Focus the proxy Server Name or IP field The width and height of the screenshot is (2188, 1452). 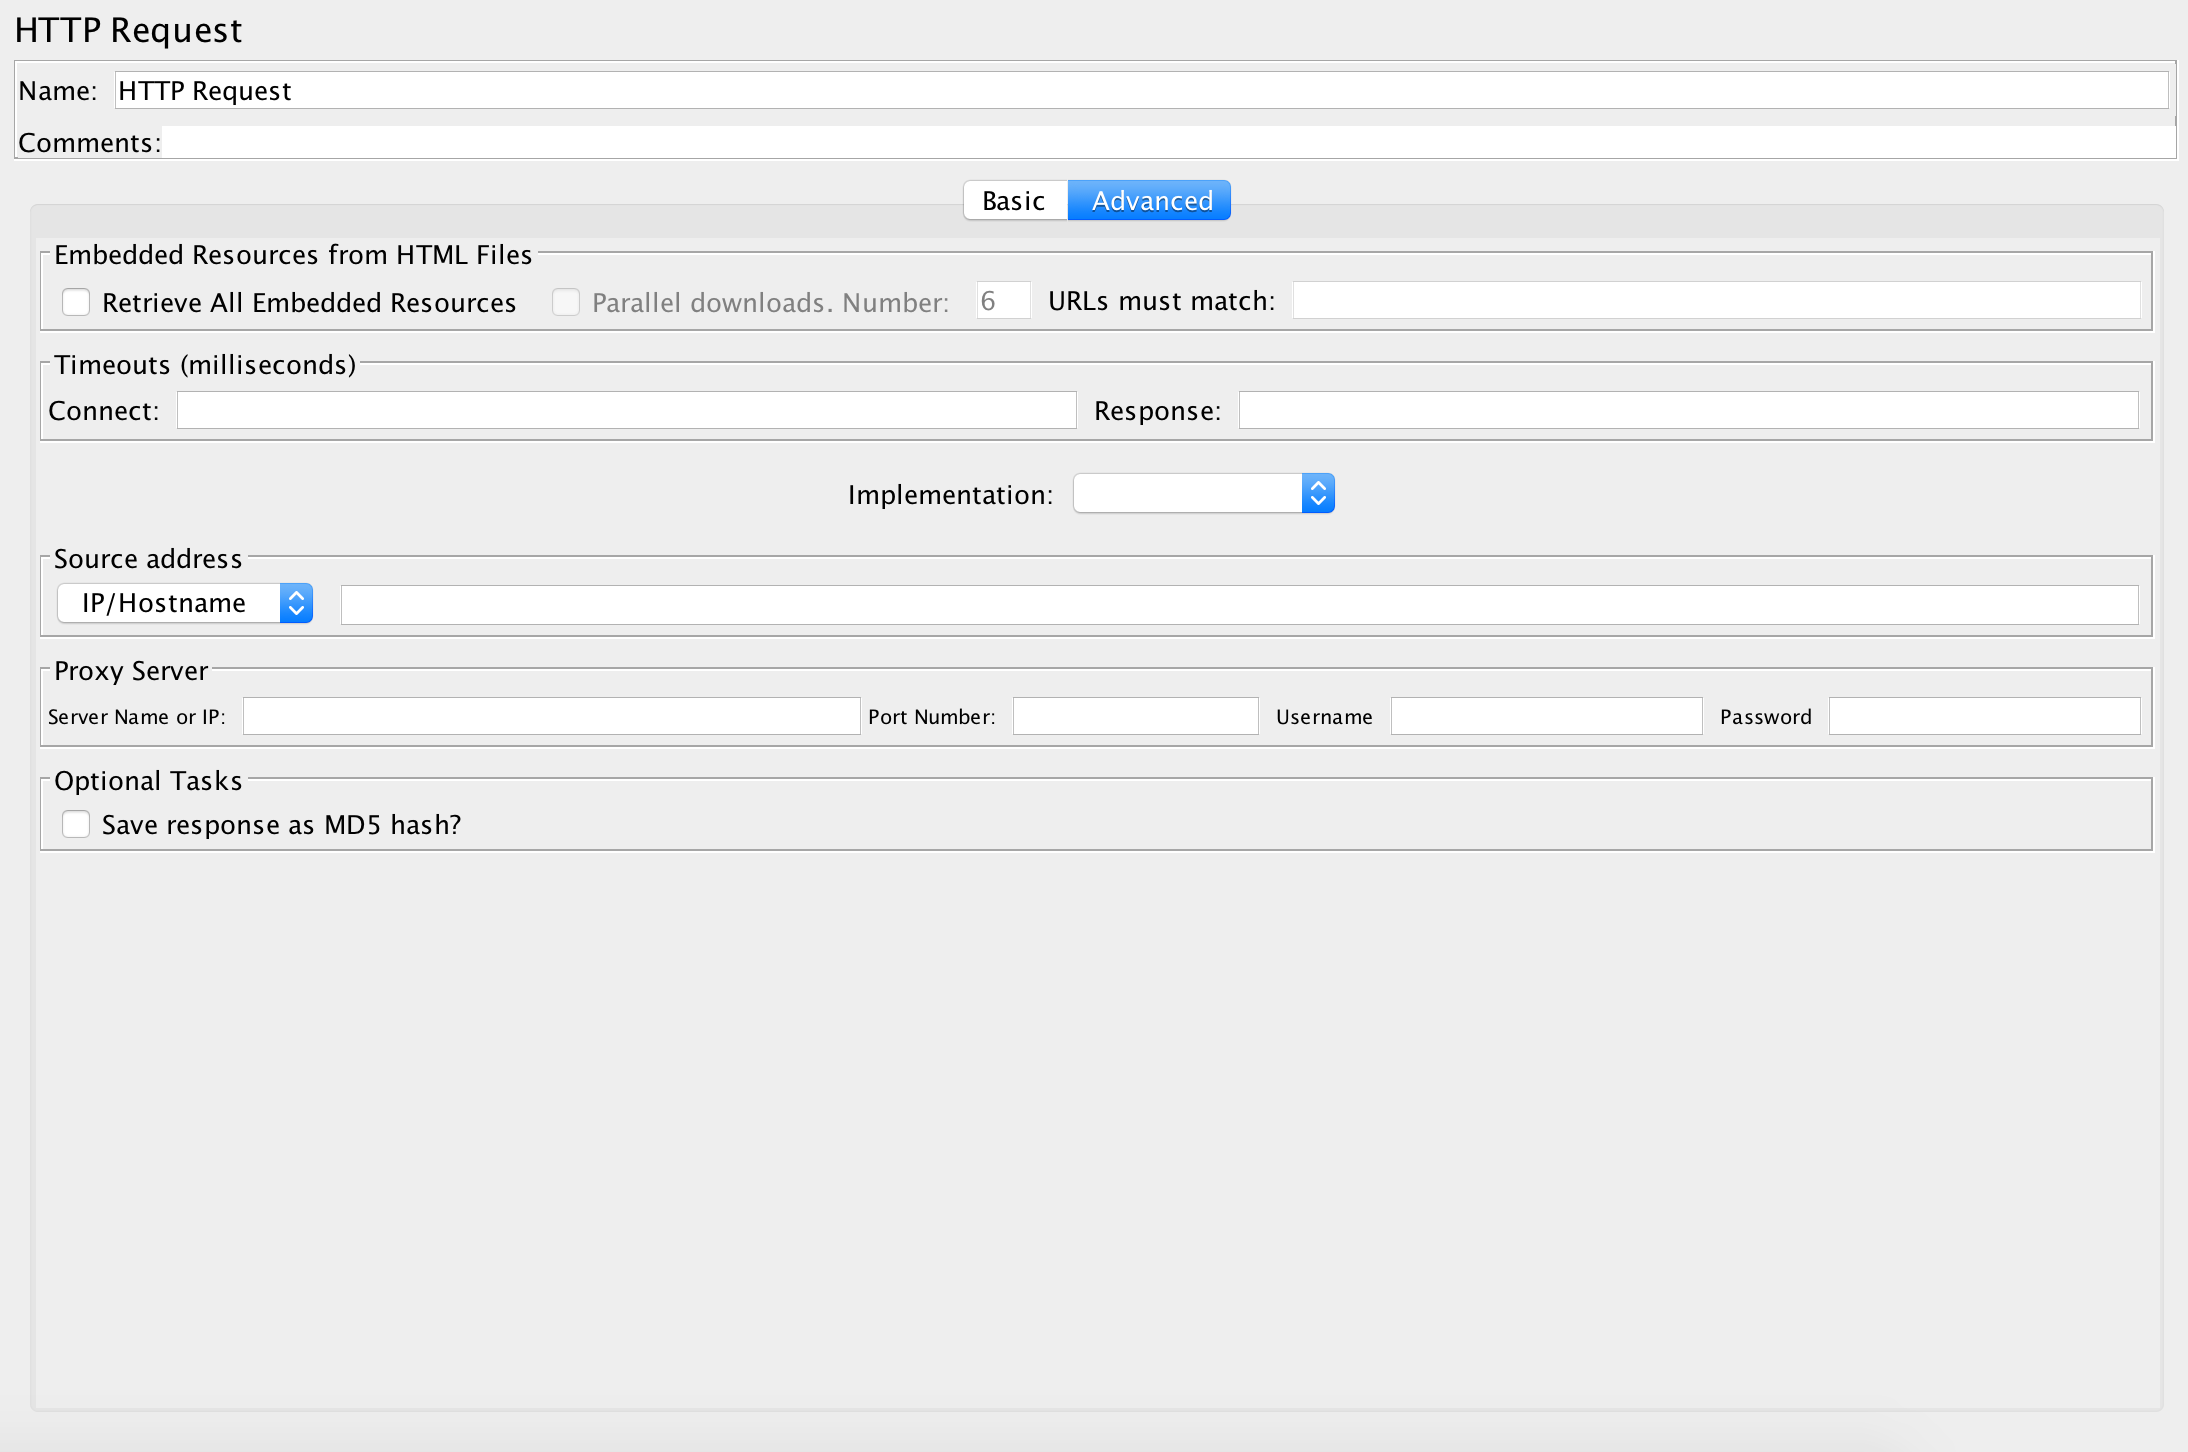click(x=551, y=717)
